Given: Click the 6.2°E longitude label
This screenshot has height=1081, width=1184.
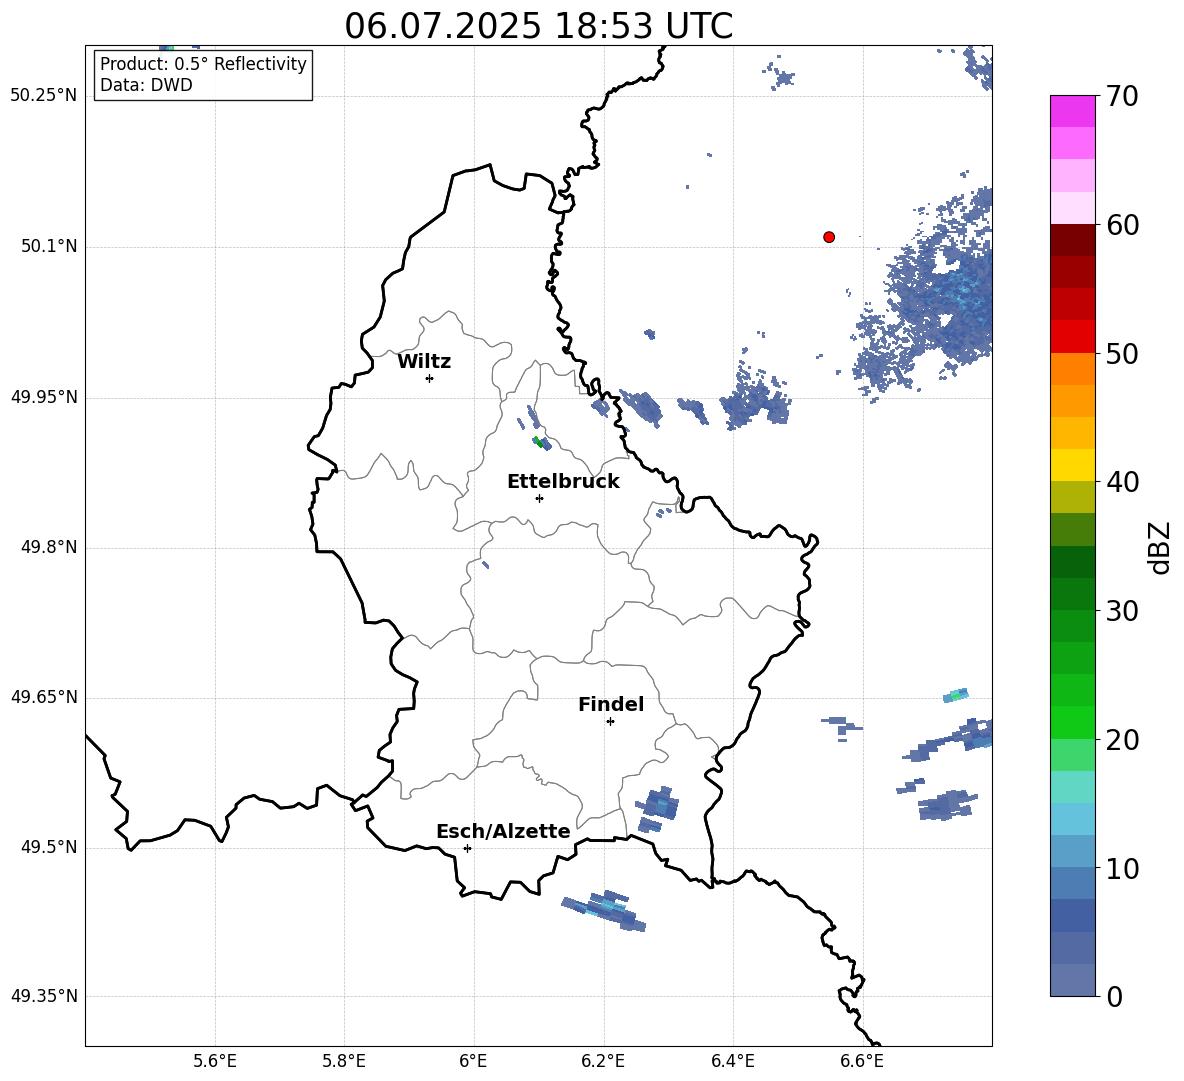Looking at the screenshot, I should tap(603, 1061).
